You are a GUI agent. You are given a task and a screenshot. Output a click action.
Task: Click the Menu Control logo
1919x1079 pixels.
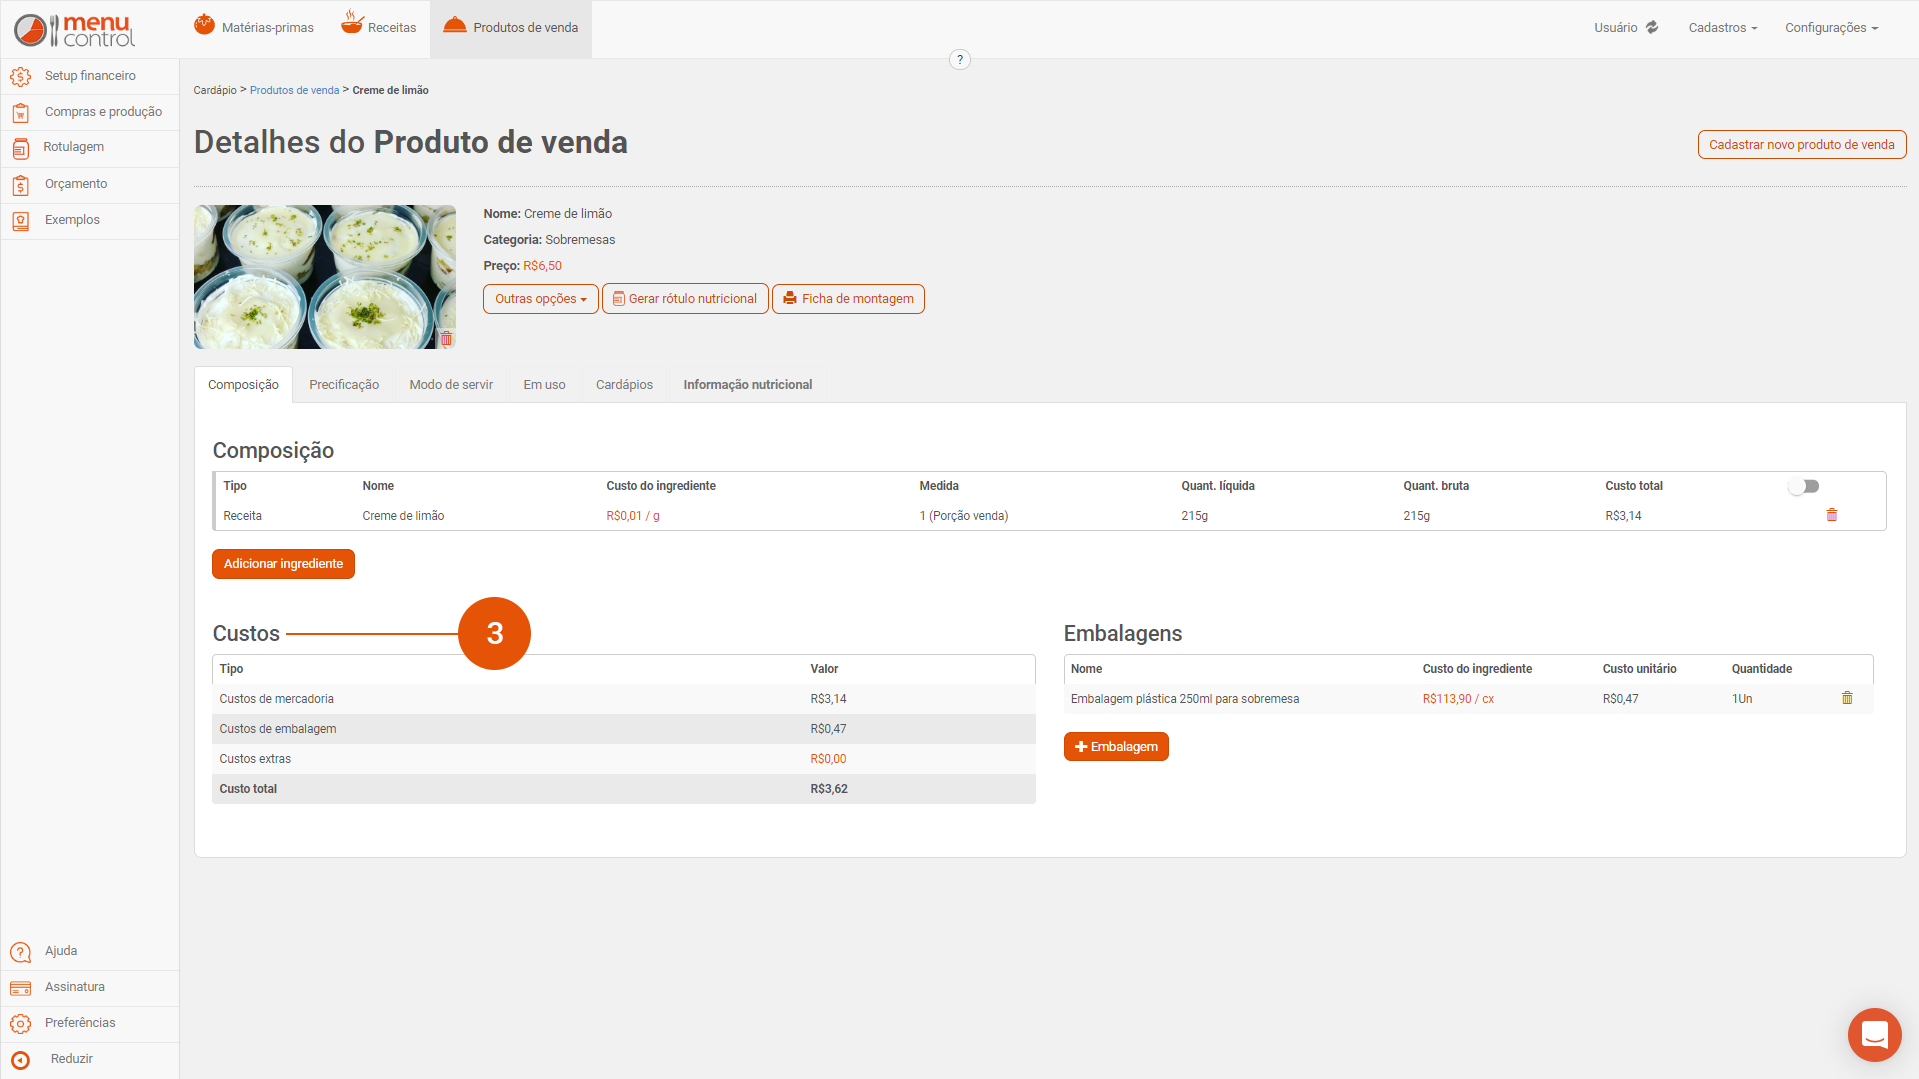[74, 30]
